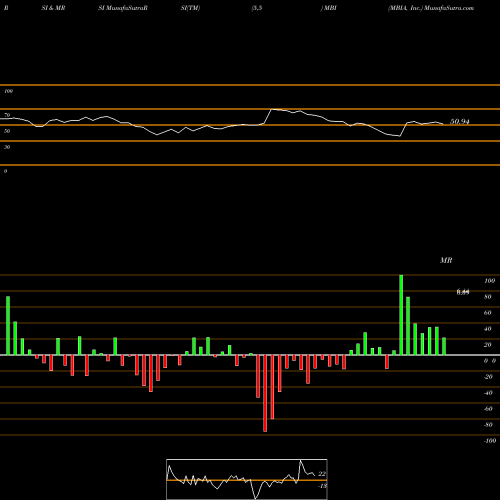Click the 'SI MunafaSutraR' header text
Viewport: 500px width, 500px height.
[123, 8]
